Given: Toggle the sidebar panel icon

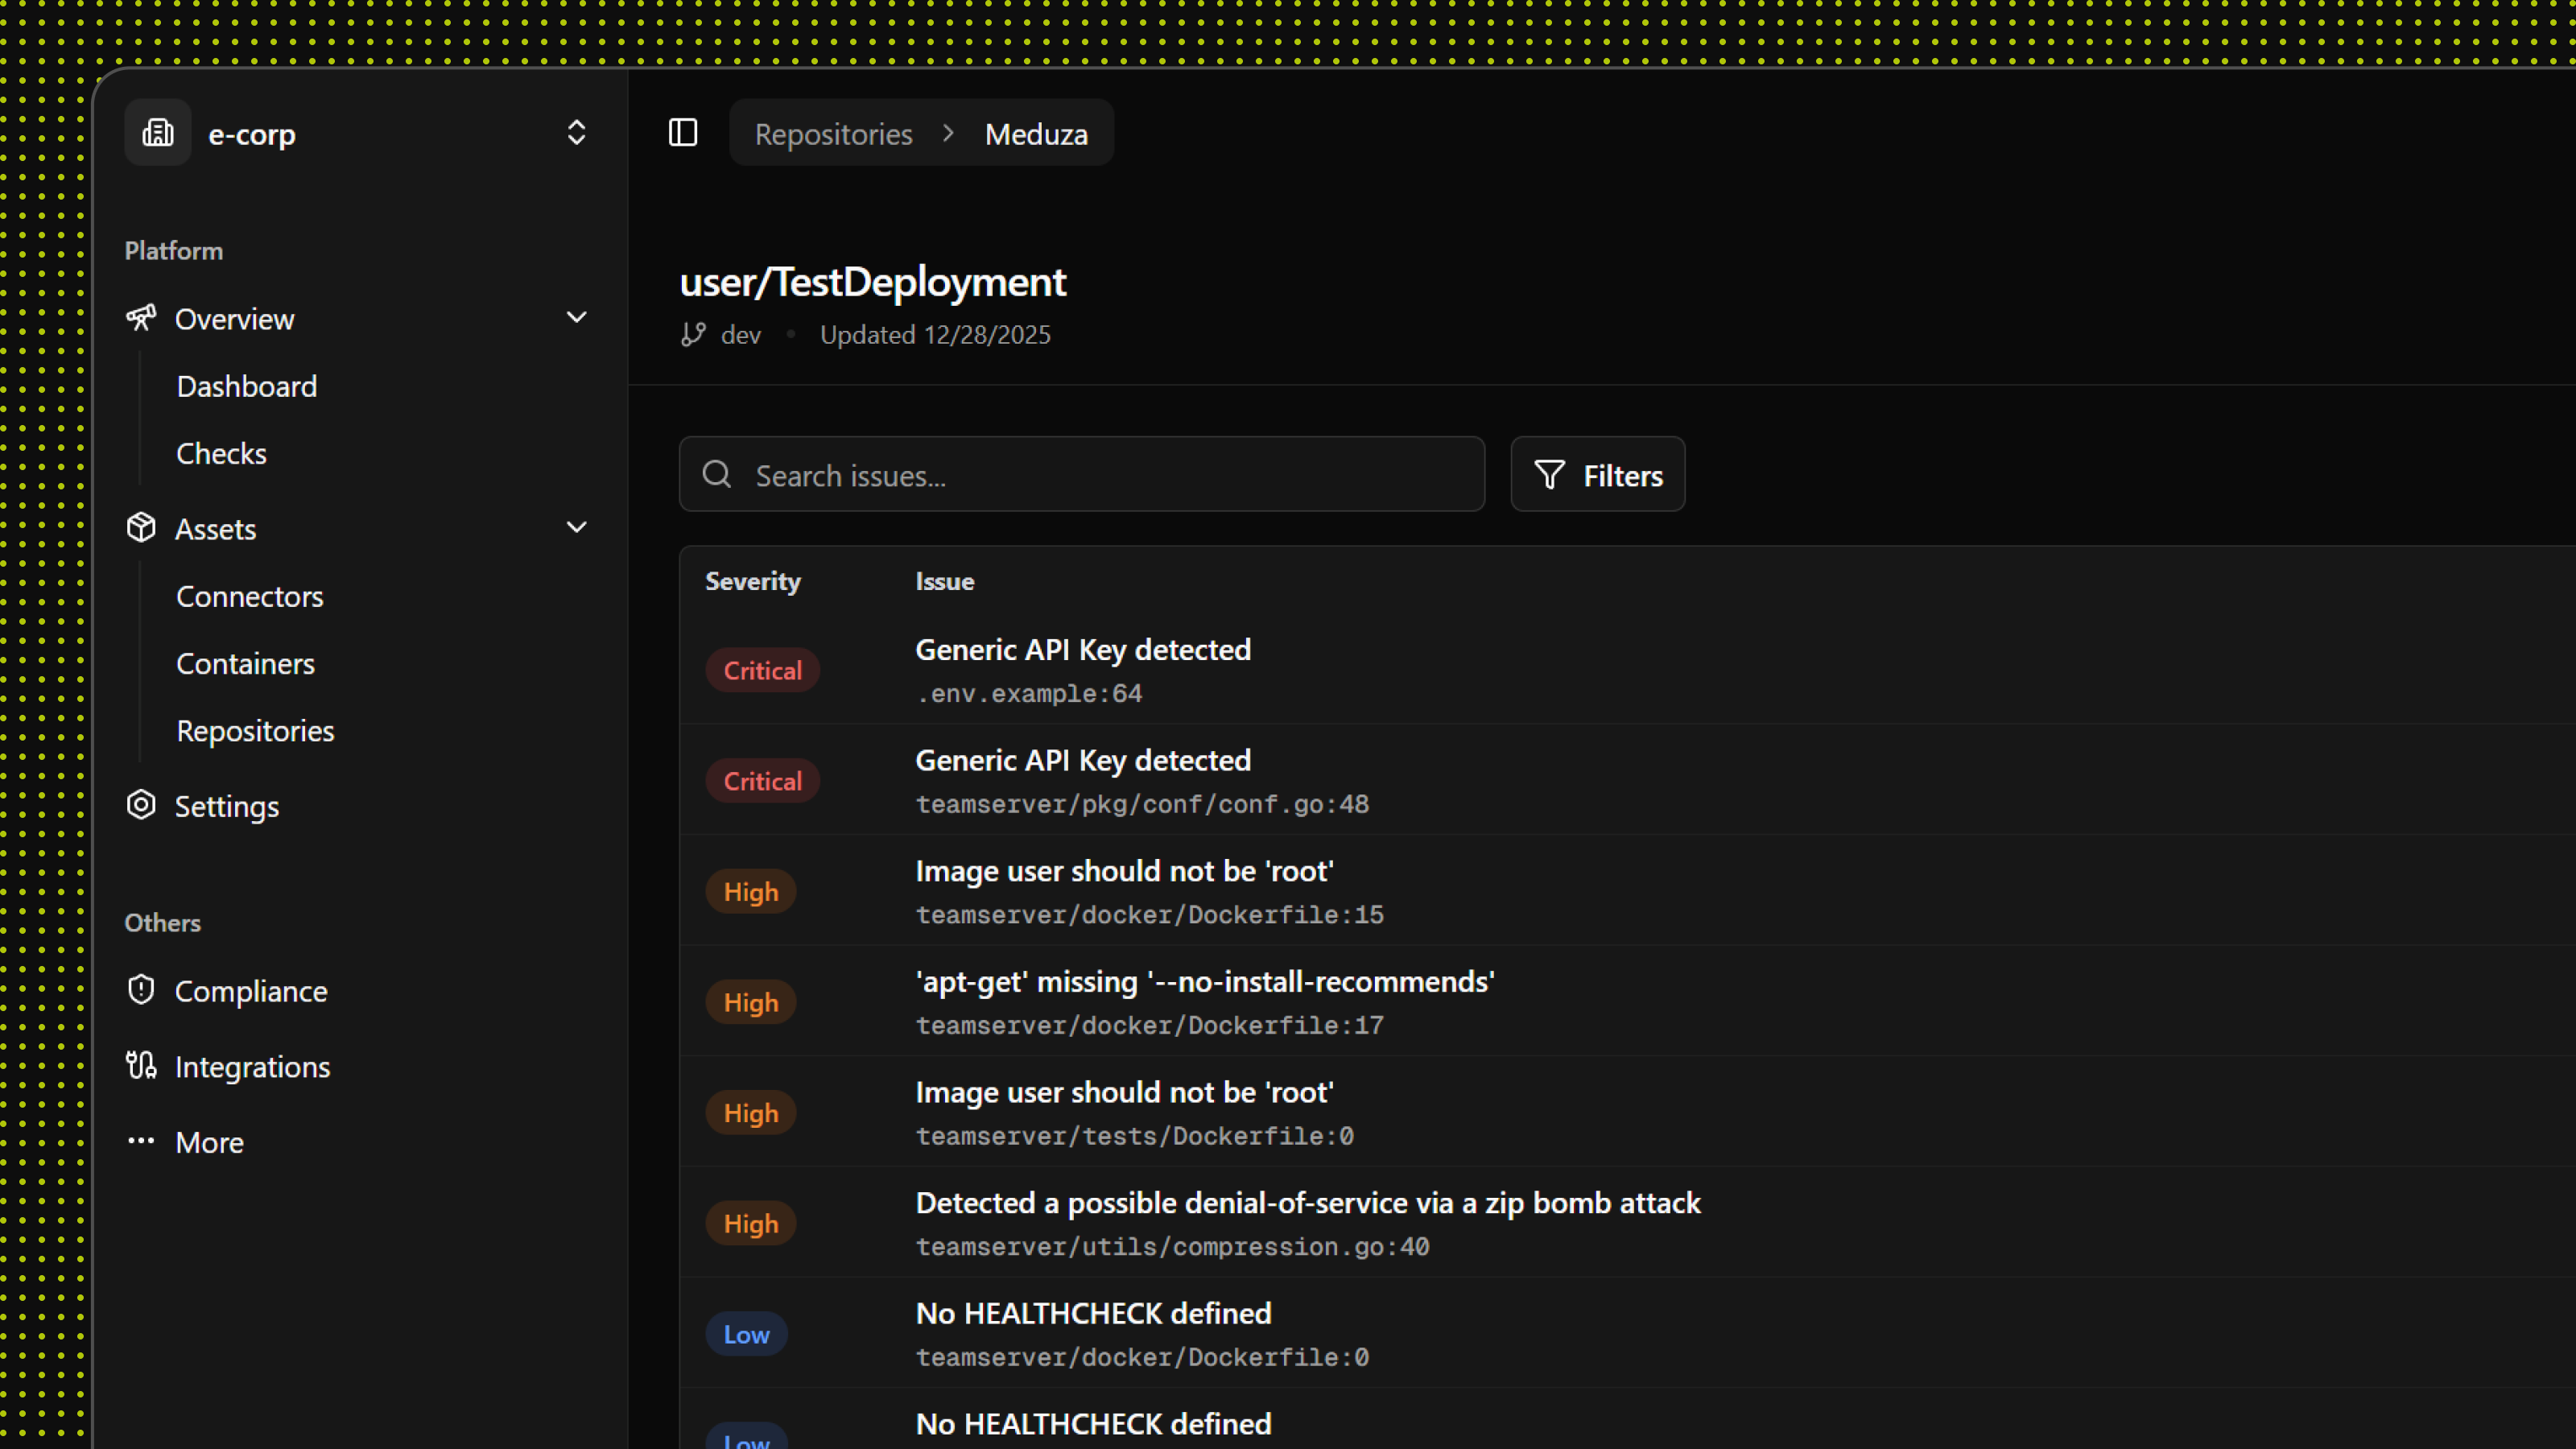Looking at the screenshot, I should pyautogui.click(x=683, y=132).
